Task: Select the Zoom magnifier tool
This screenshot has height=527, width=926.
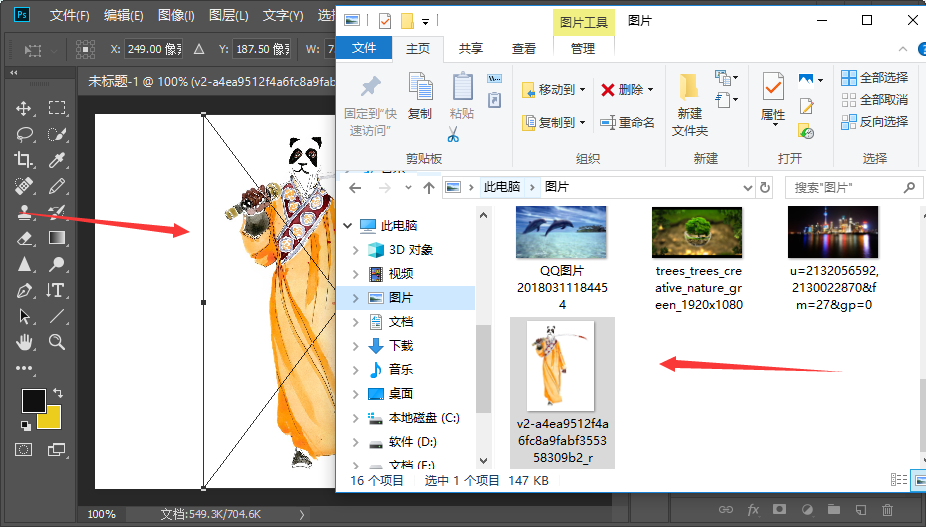Action: coord(57,341)
